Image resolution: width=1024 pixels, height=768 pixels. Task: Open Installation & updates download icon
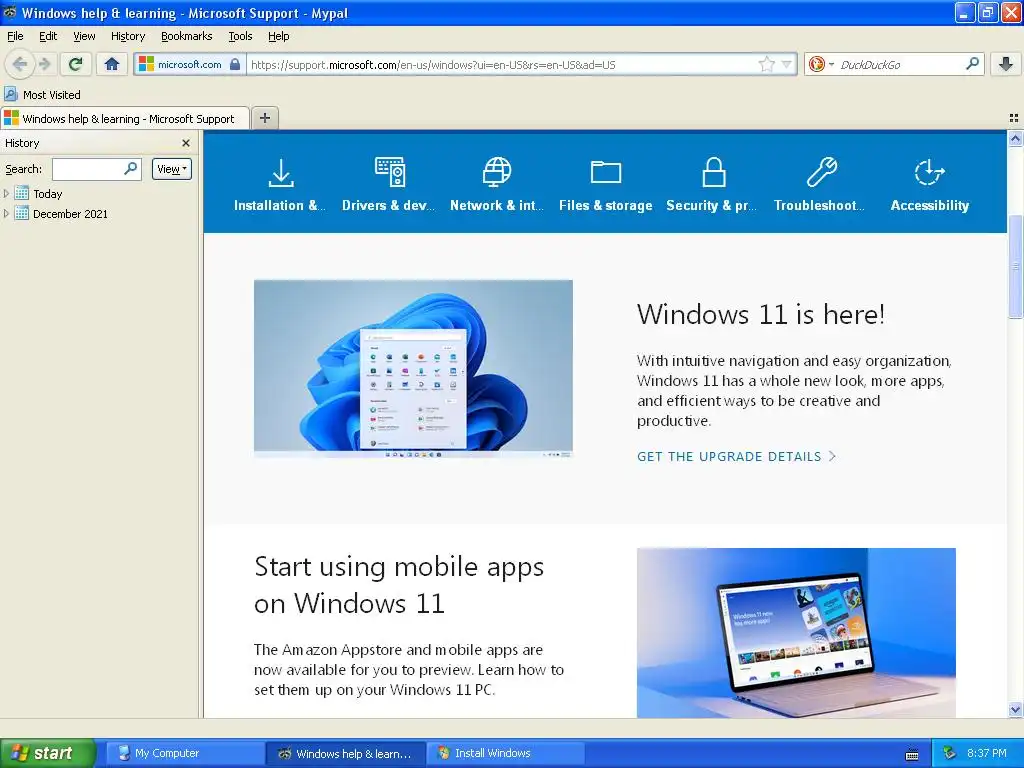click(281, 173)
